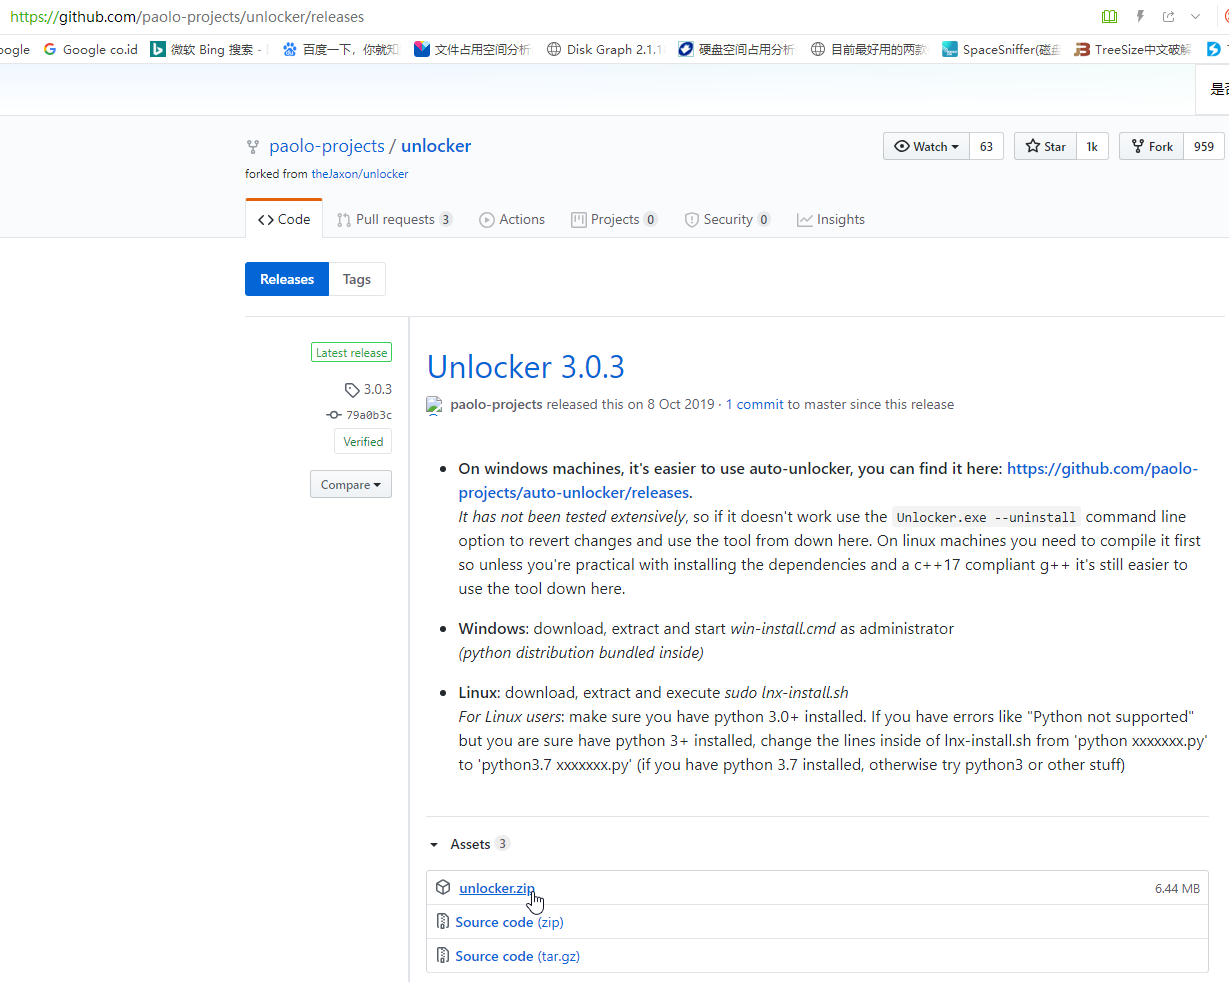
Task: Click the share icon in address bar
Action: click(x=1168, y=17)
